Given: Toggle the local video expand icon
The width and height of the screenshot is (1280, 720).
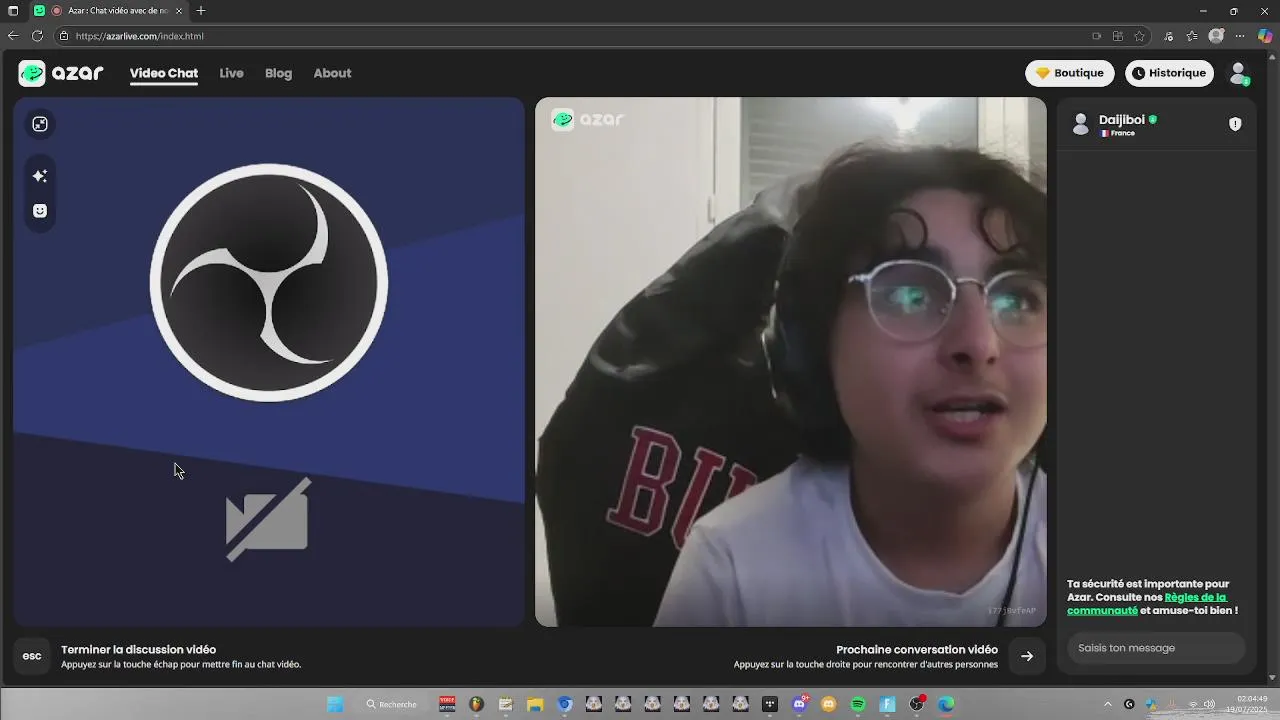Looking at the screenshot, I should pos(40,124).
